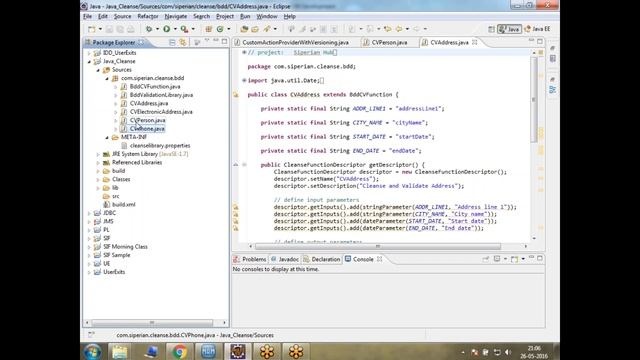Click the New Java Class icon
Viewport: 640px width, 360px height.
point(220,29)
